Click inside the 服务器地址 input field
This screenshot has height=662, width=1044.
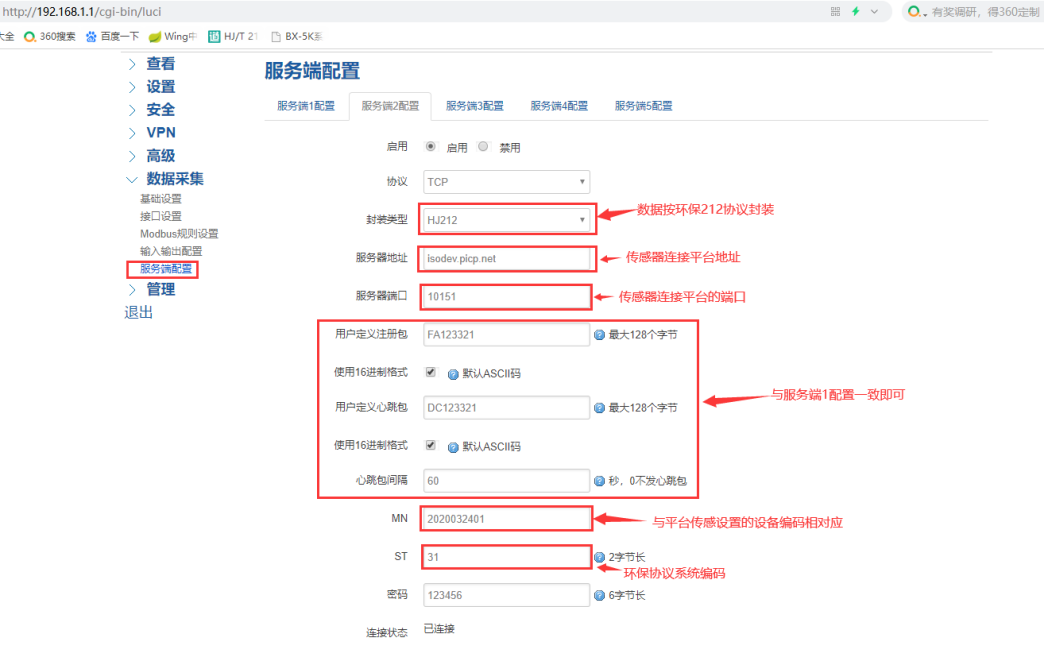pos(506,258)
